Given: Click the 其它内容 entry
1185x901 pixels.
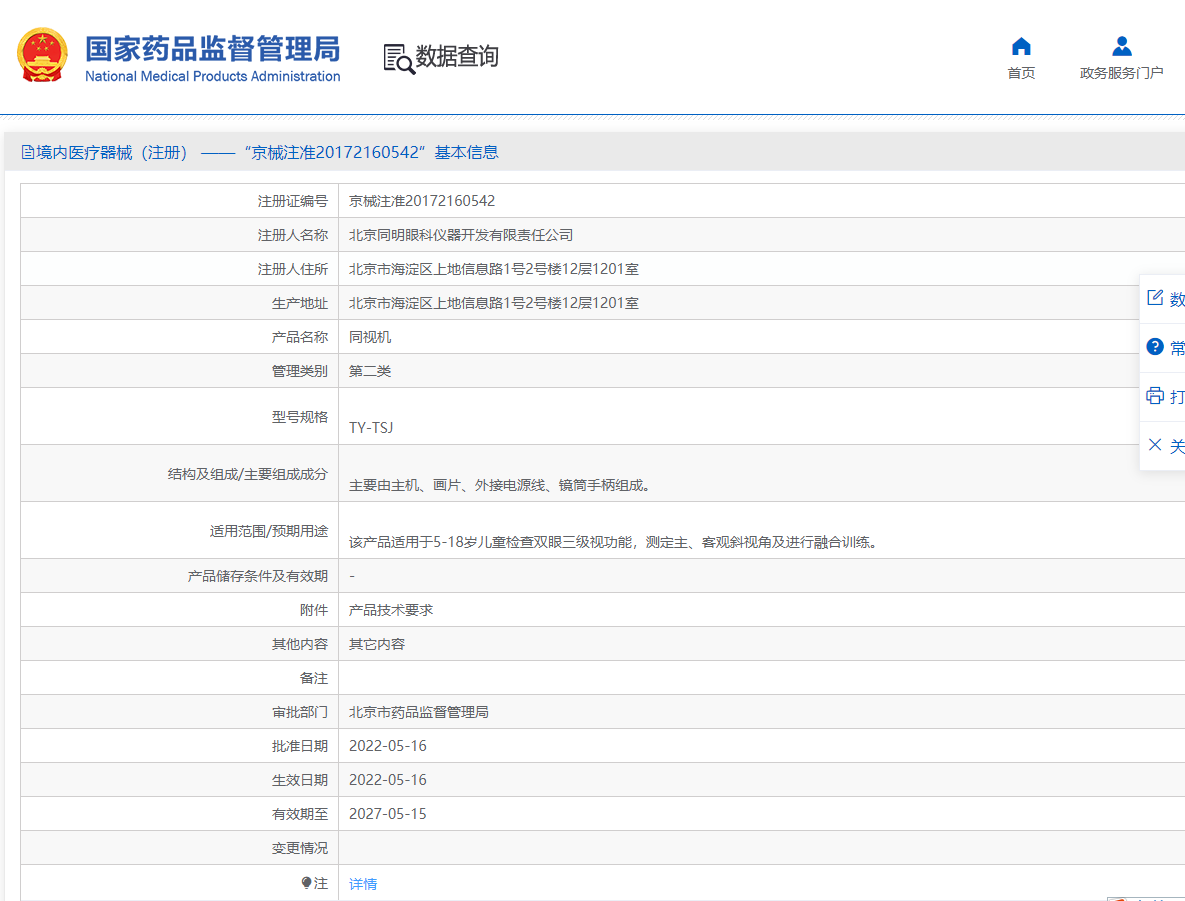Looking at the screenshot, I should point(377,644).
